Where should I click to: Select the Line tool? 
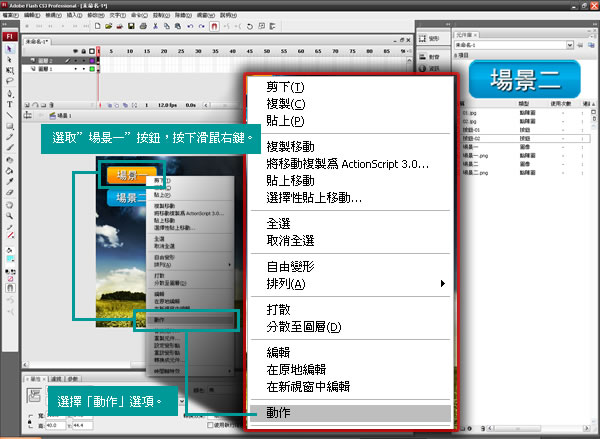click(10, 115)
